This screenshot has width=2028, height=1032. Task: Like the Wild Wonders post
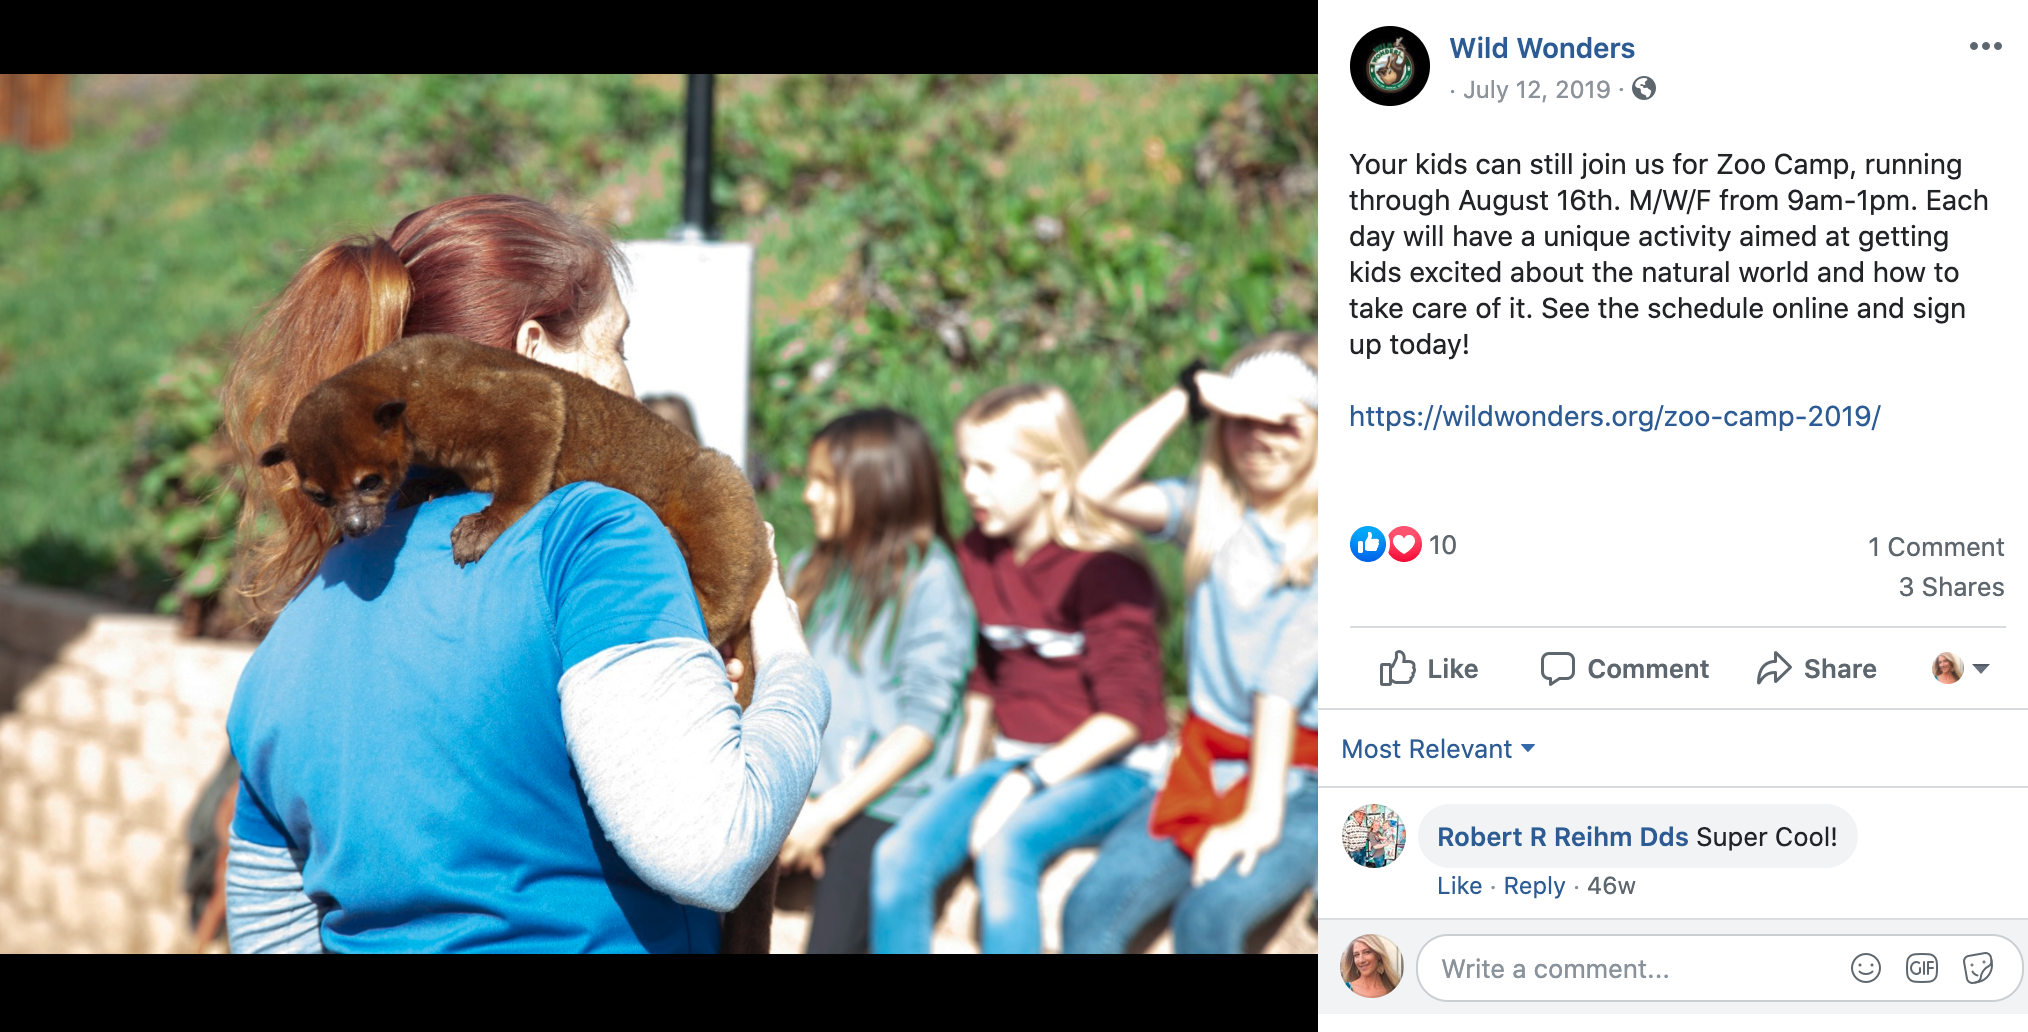click(1429, 669)
